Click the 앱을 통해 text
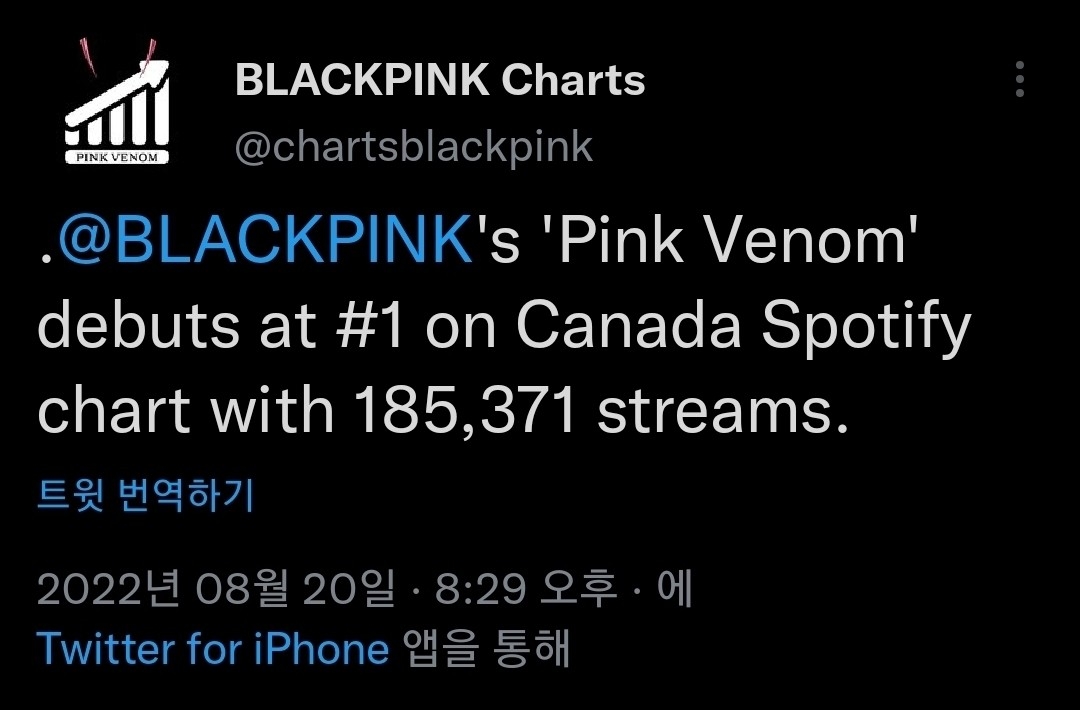 pos(487,649)
